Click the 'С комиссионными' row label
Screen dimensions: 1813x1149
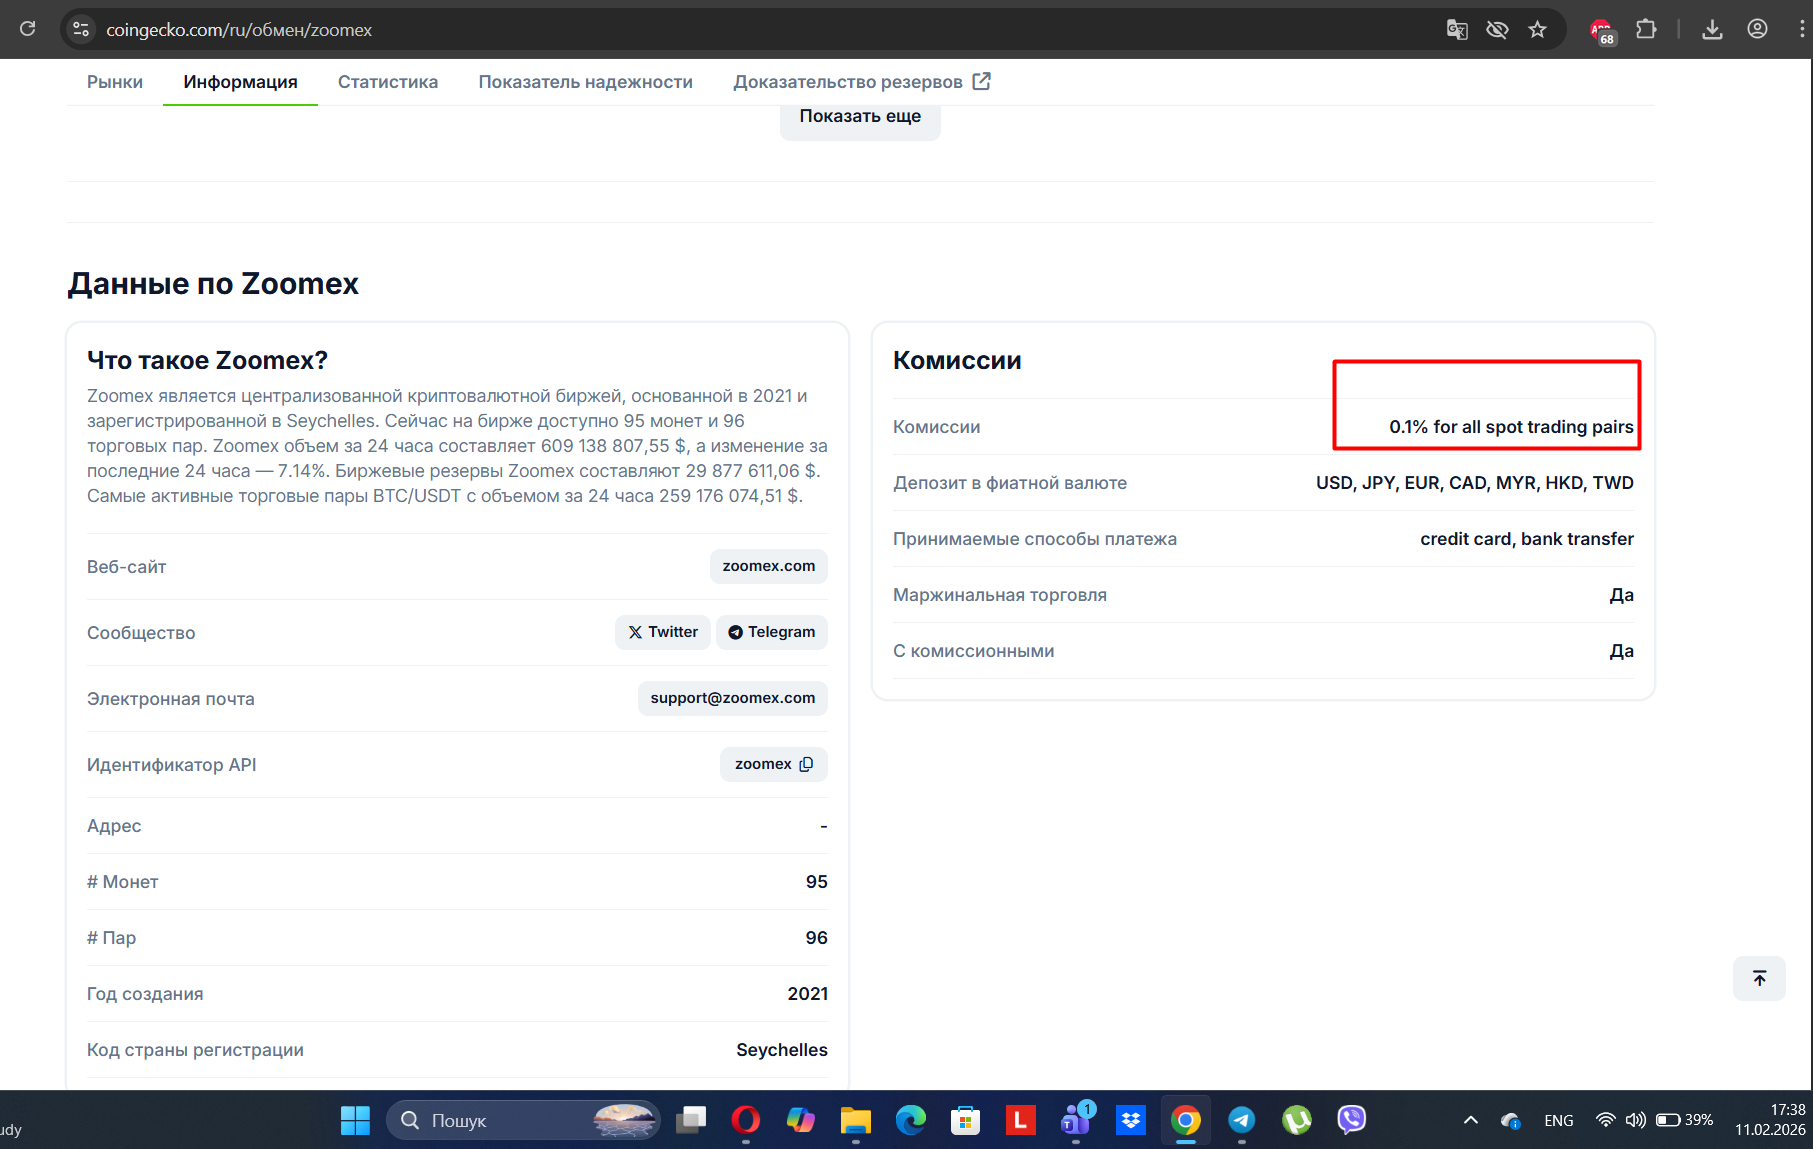[974, 651]
